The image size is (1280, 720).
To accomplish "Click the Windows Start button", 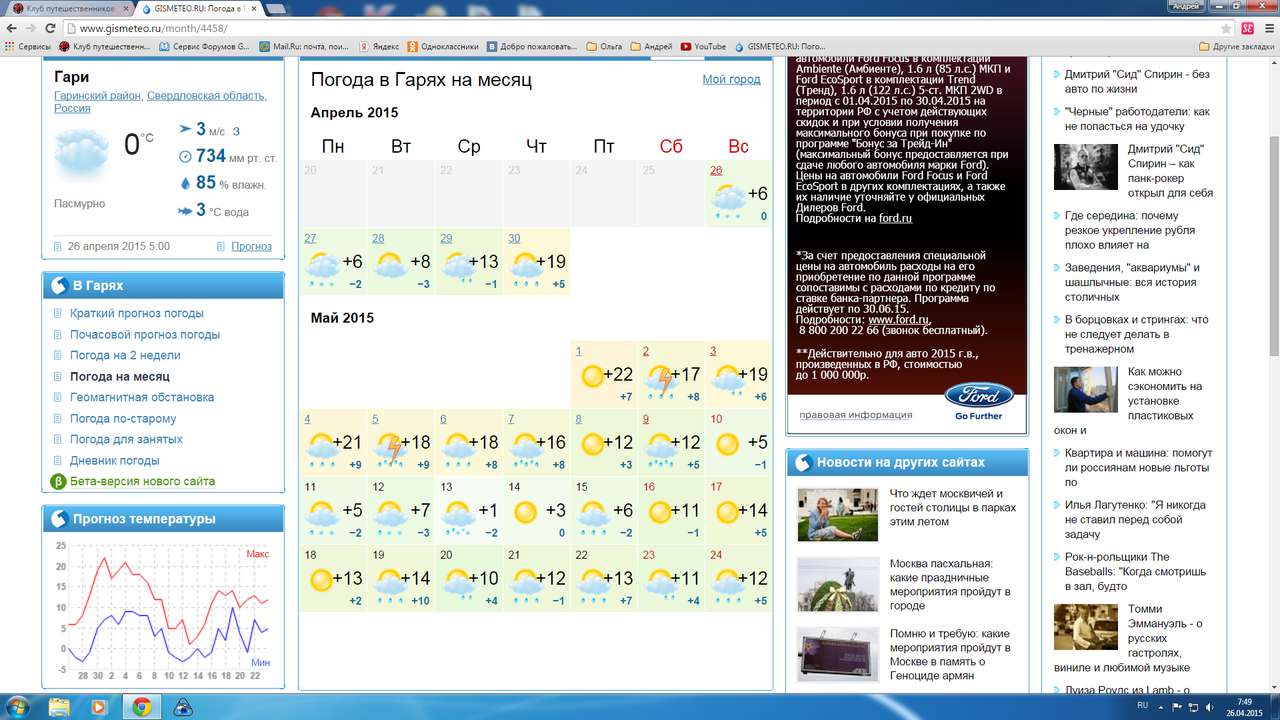I will (17, 706).
